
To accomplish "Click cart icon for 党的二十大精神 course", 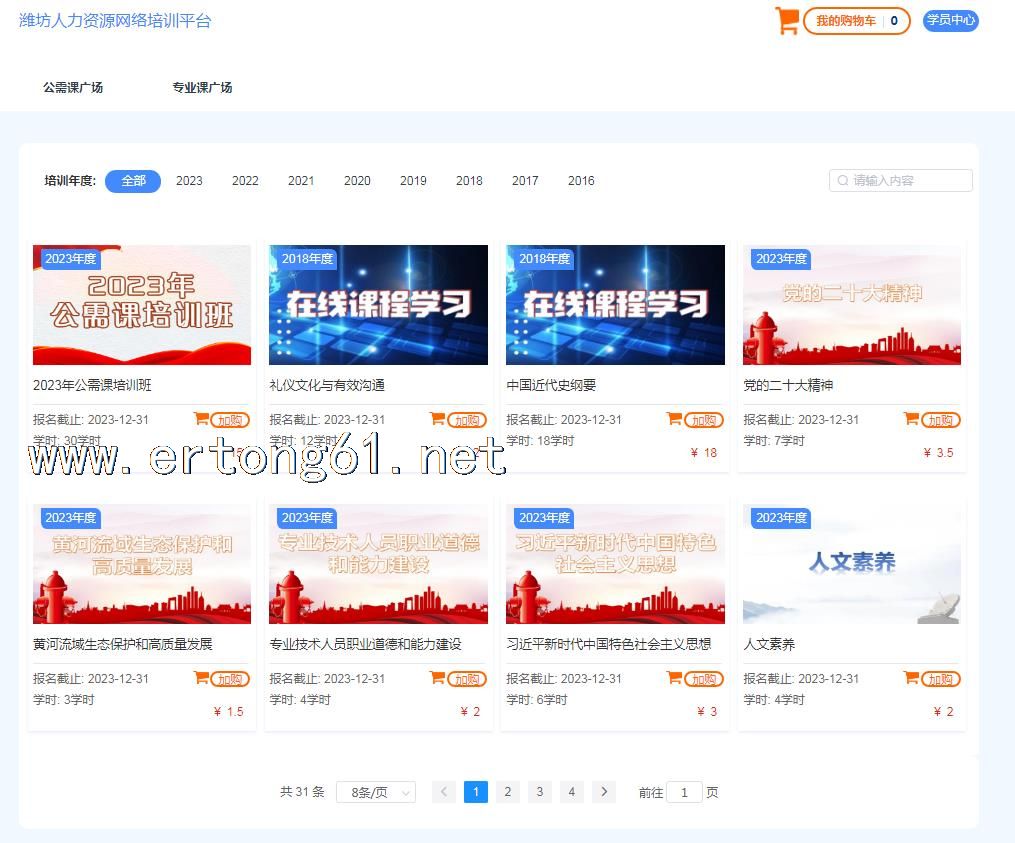I will pos(911,419).
